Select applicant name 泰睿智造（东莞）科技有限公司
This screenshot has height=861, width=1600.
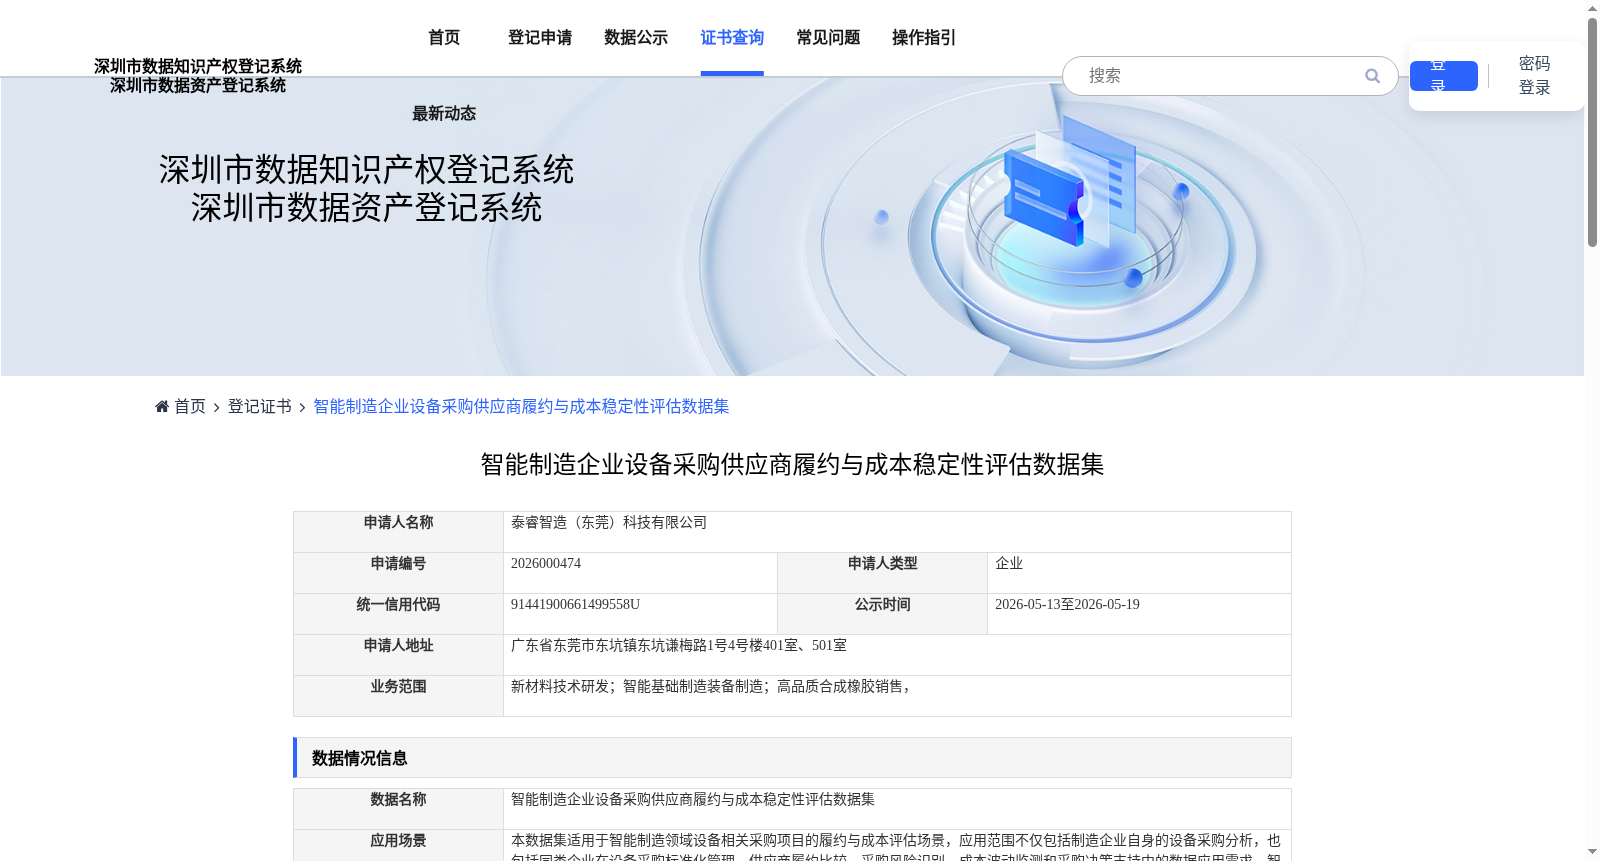pyautogui.click(x=609, y=523)
